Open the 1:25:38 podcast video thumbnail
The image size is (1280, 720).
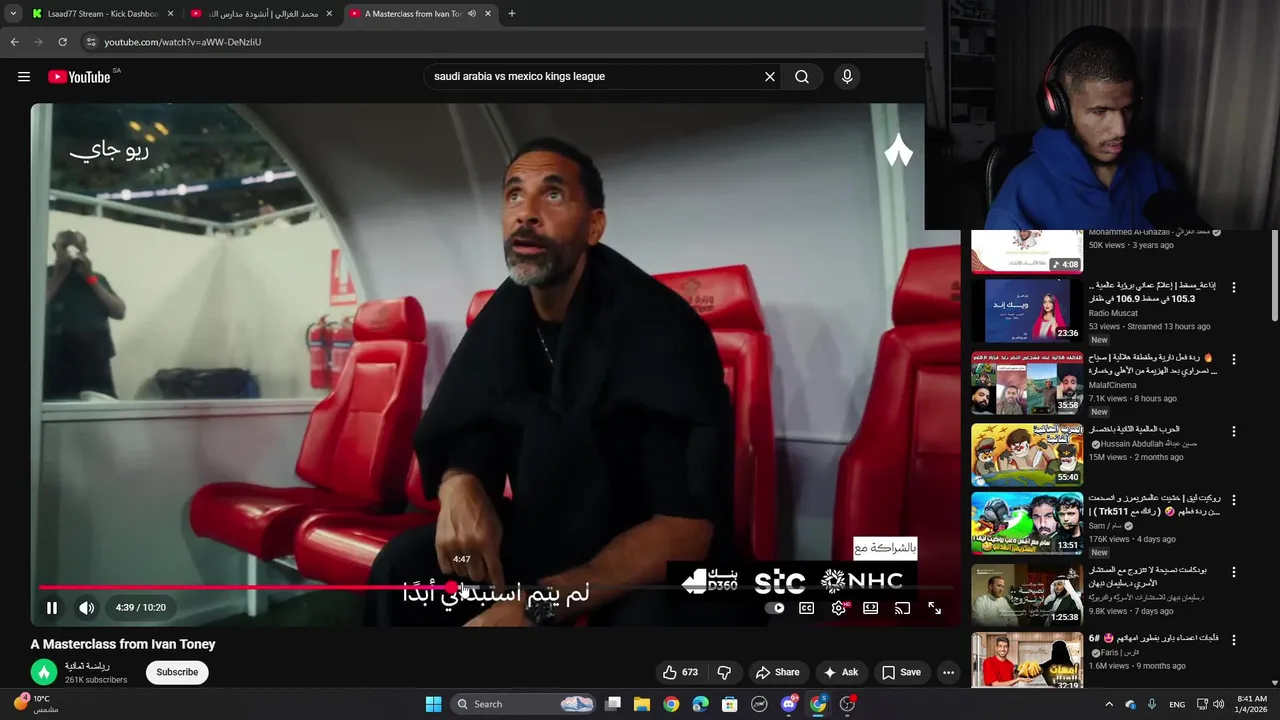click(1027, 595)
